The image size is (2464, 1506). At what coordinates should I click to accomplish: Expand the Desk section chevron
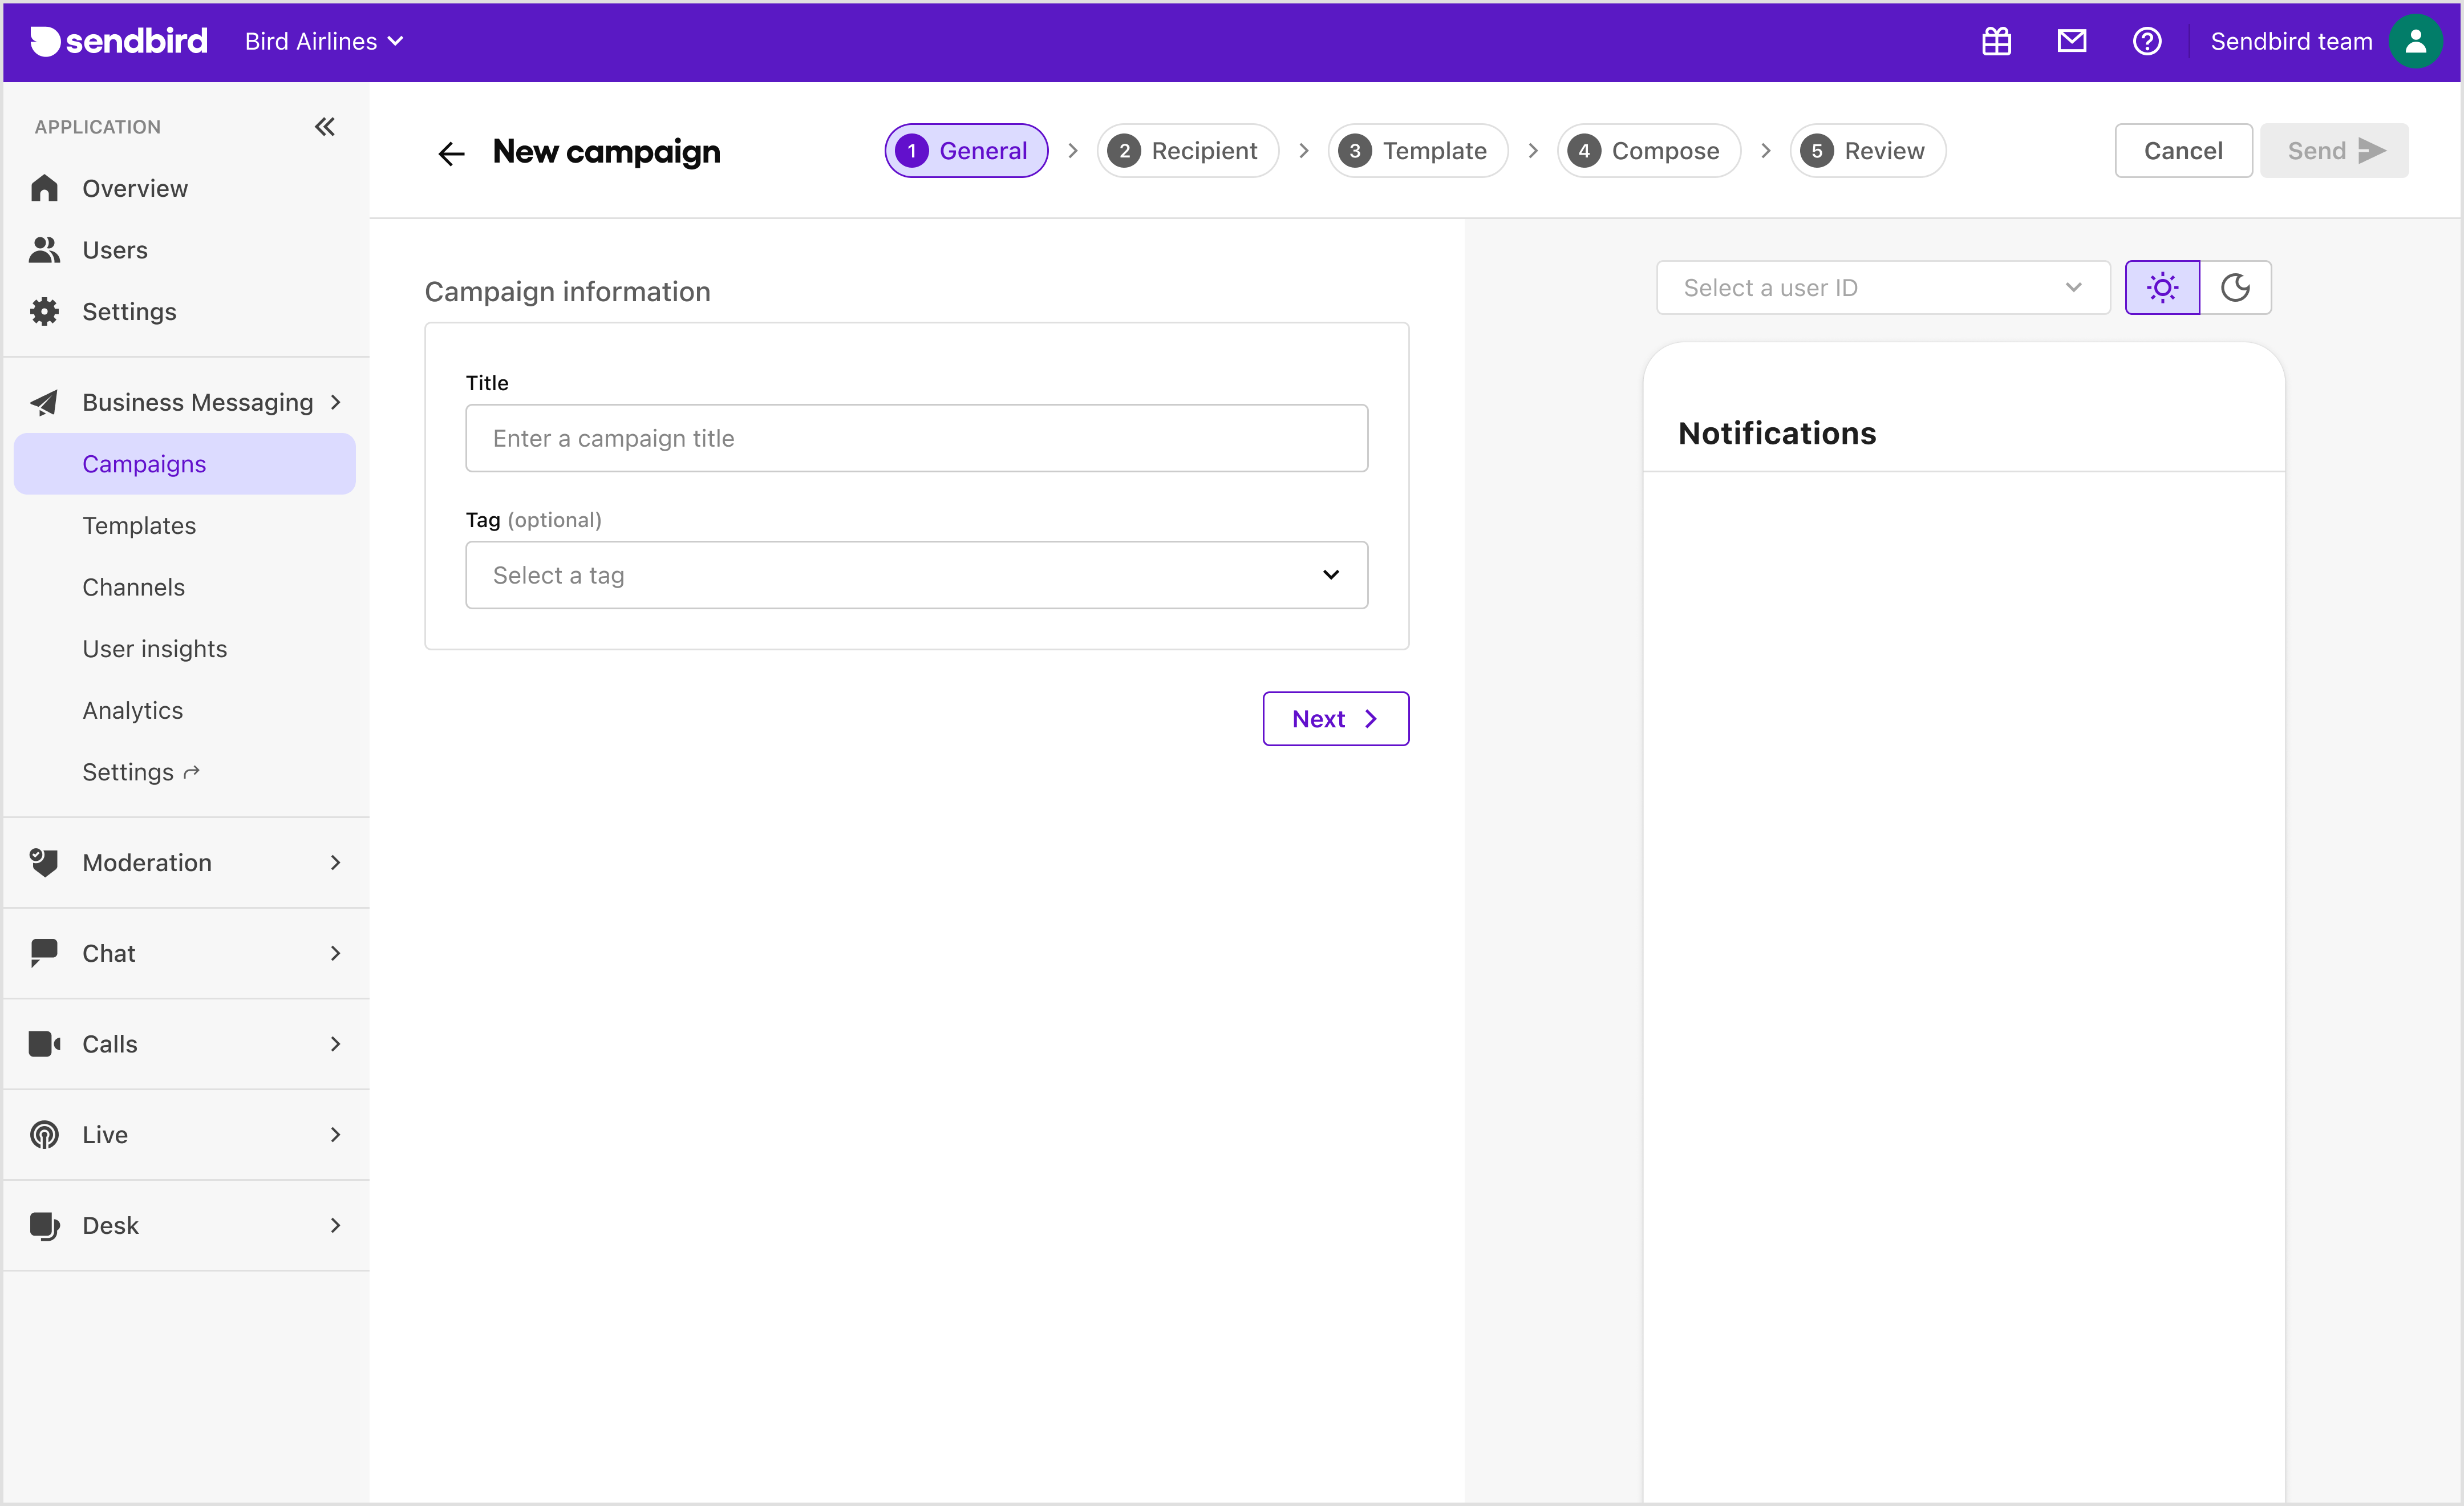(x=336, y=1225)
